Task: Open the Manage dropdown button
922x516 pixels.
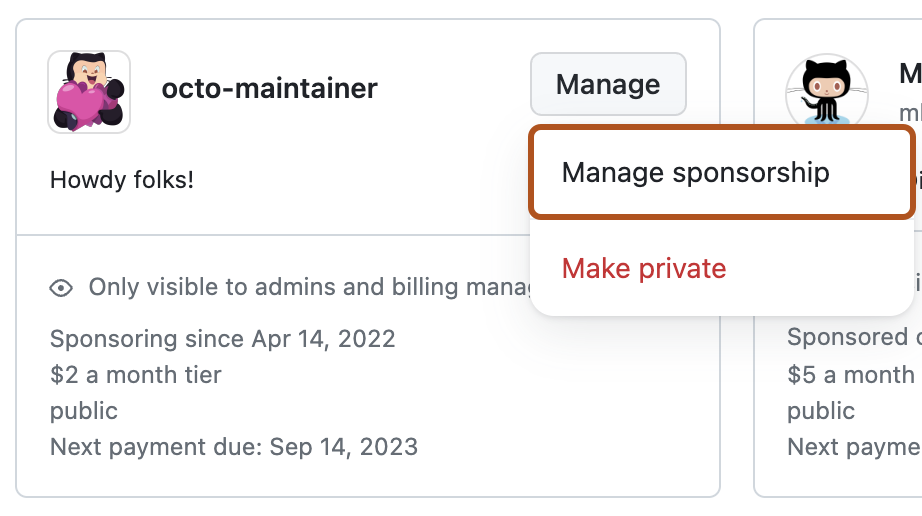Action: click(608, 85)
